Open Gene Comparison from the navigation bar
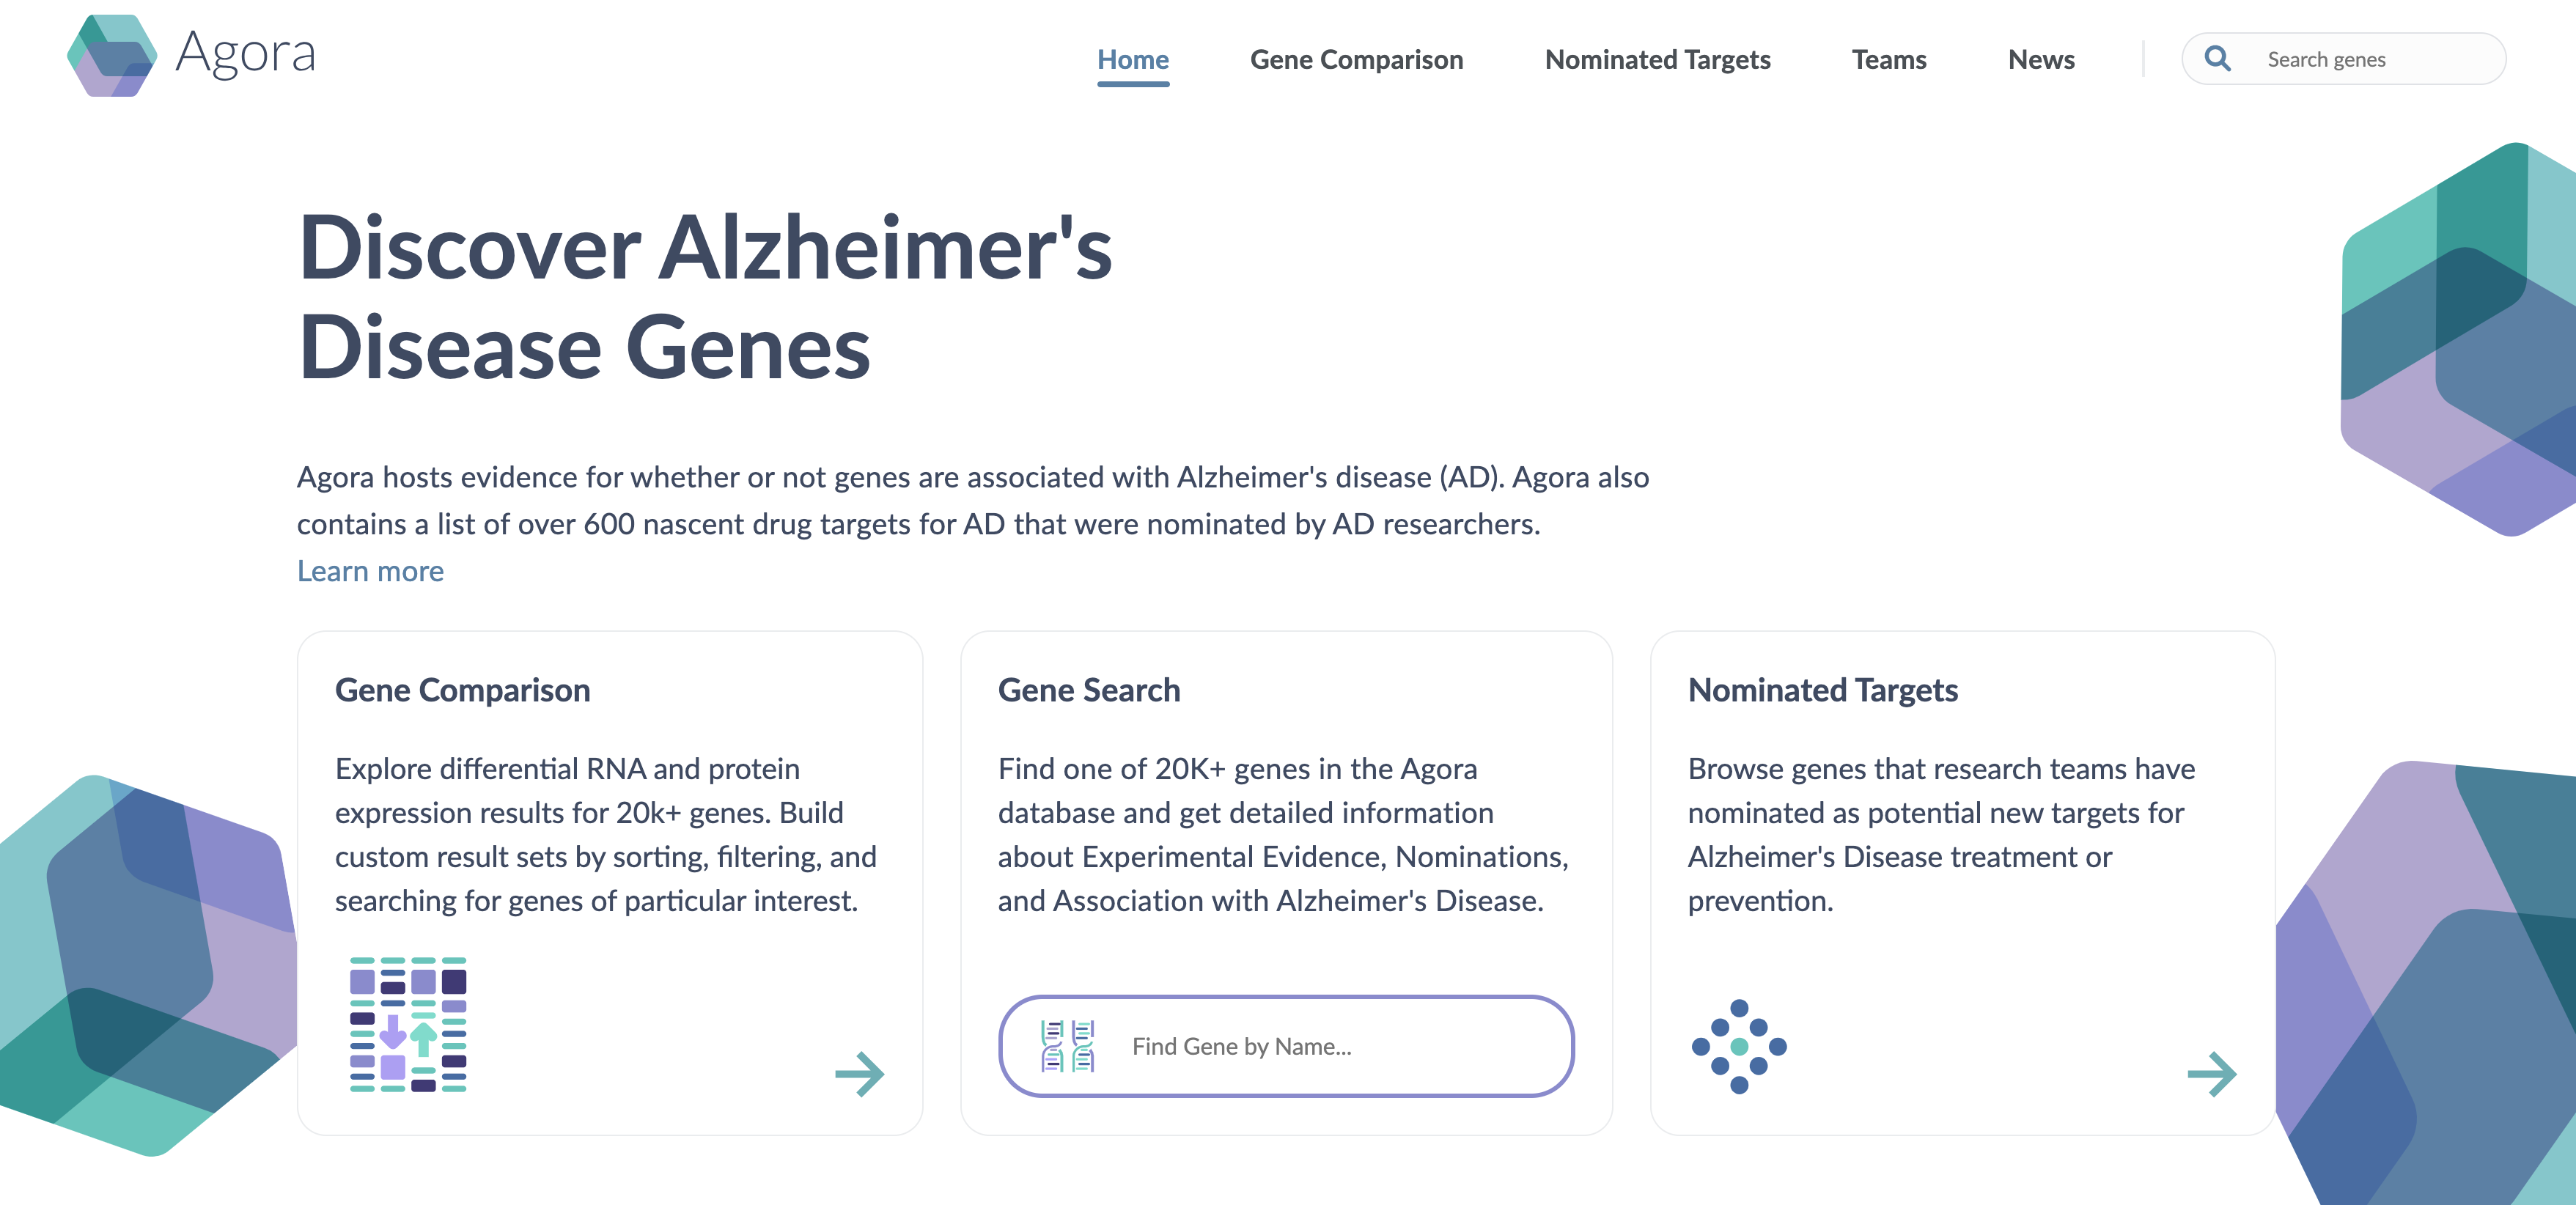 (x=1356, y=60)
